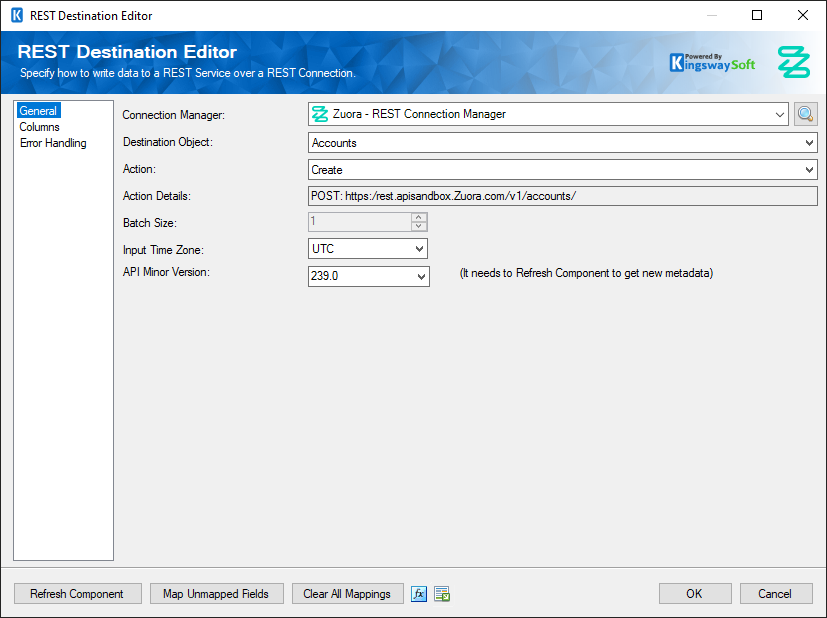Image resolution: width=827 pixels, height=618 pixels.
Task: Click the expression fx icon
Action: [x=419, y=594]
